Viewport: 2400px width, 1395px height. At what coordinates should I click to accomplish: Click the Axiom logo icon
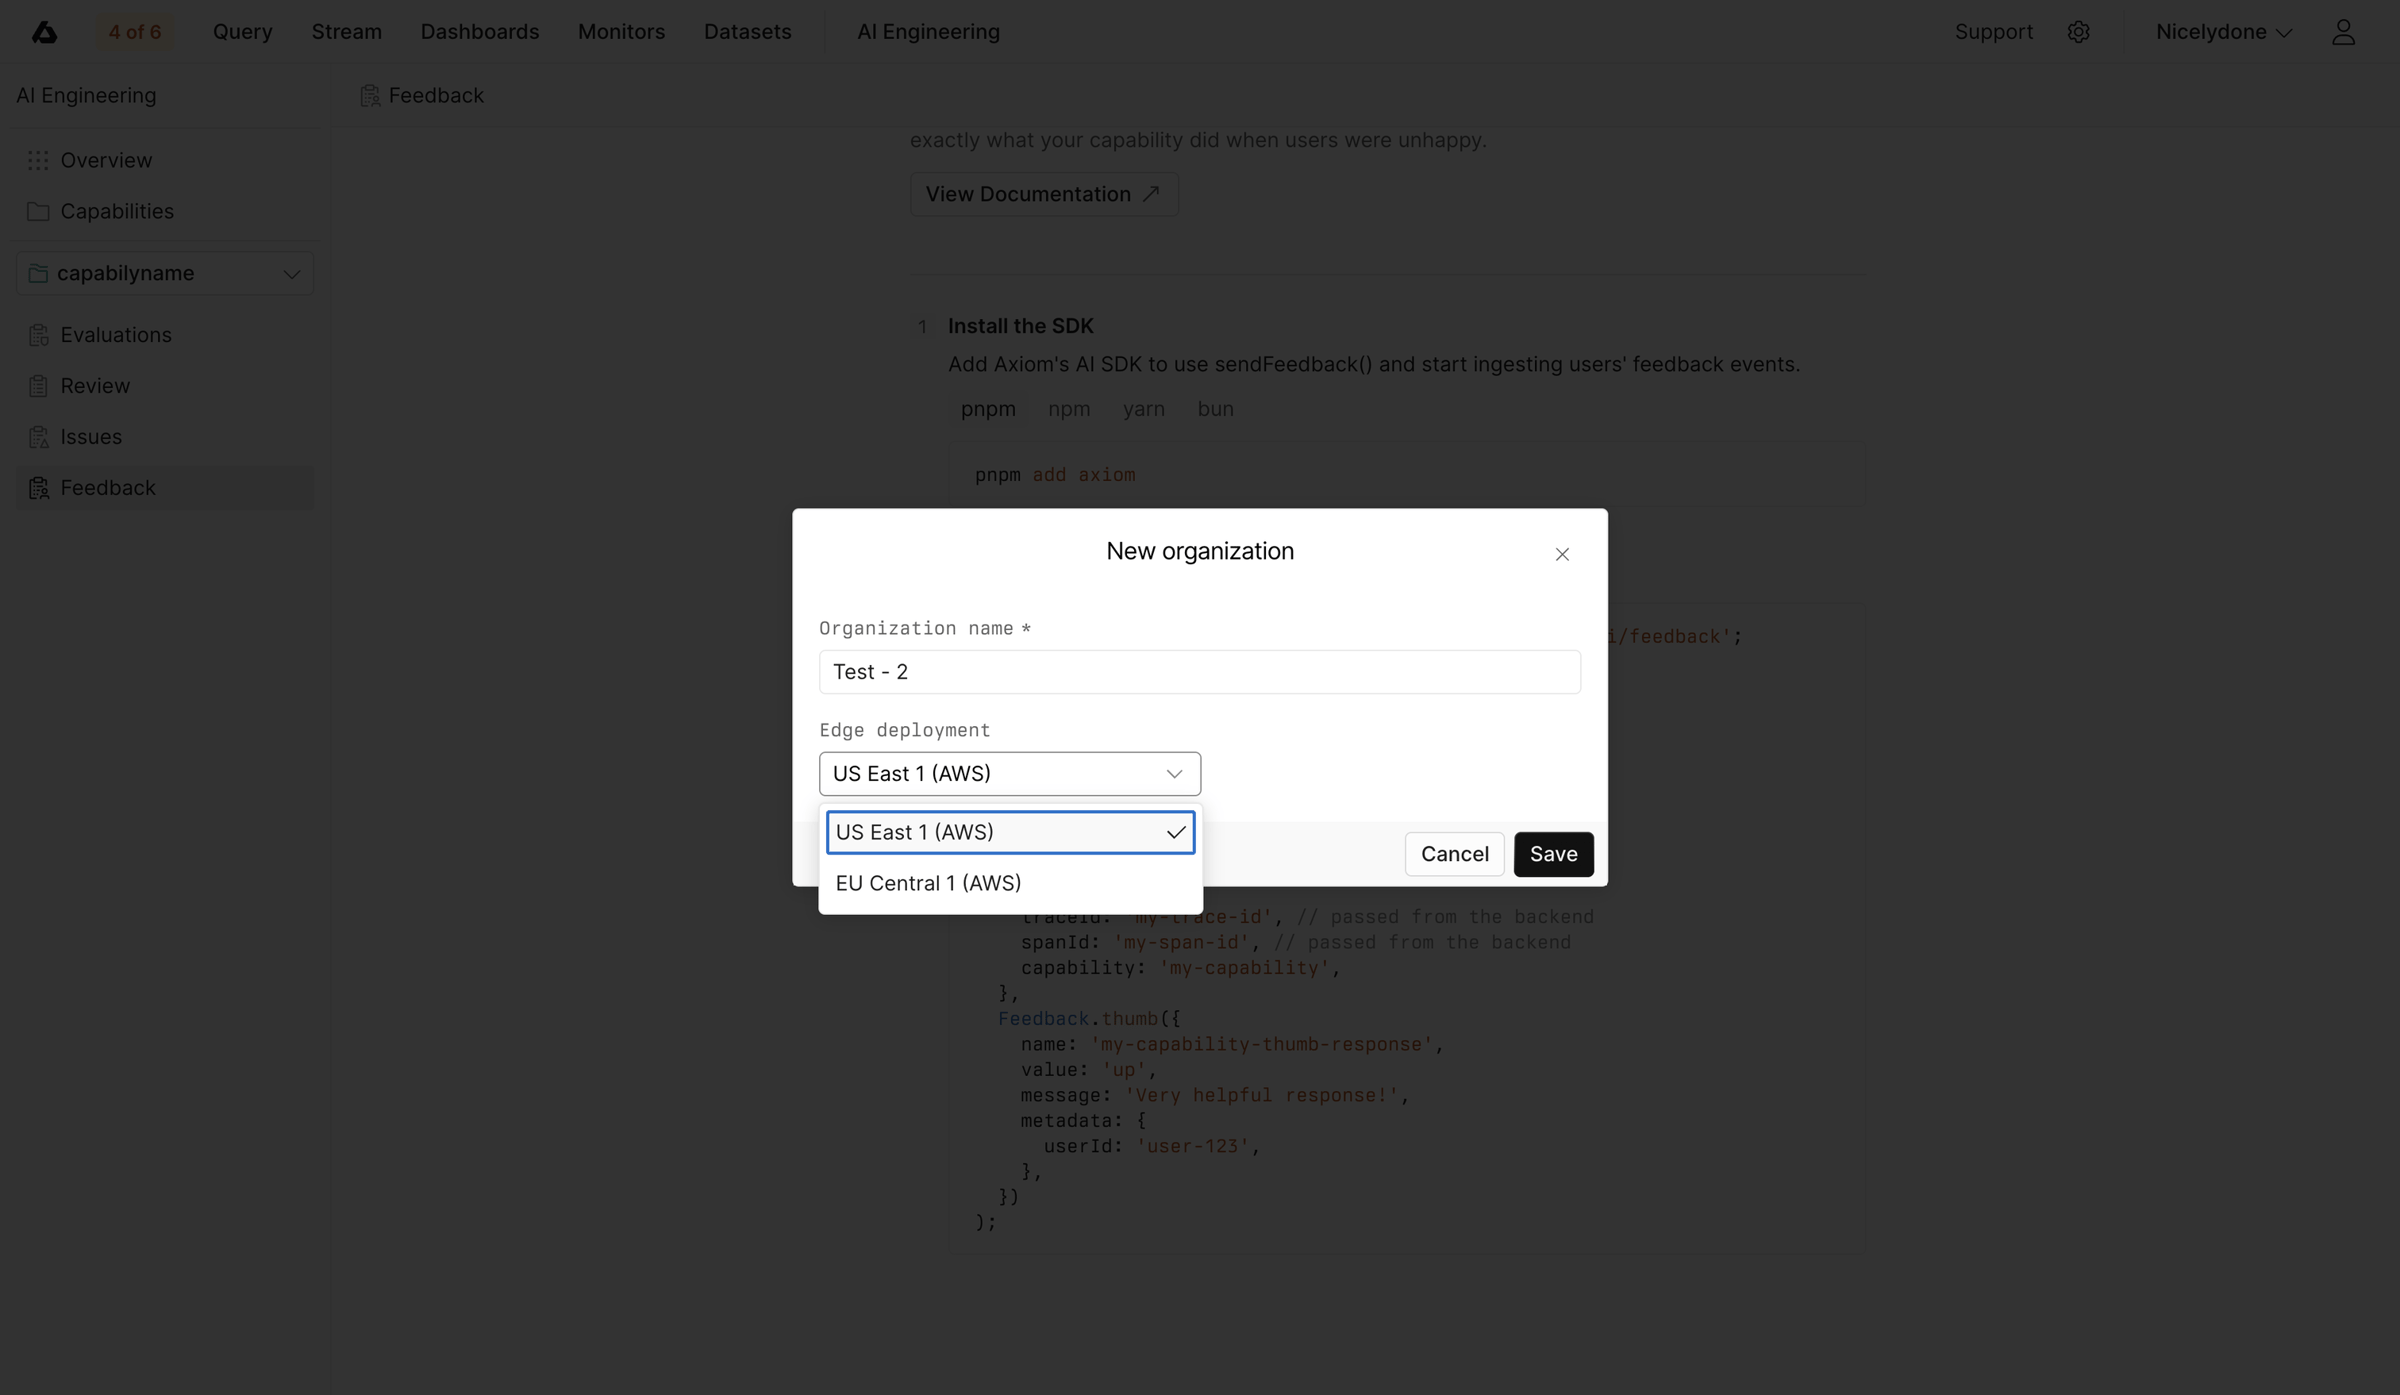pyautogui.click(x=44, y=32)
